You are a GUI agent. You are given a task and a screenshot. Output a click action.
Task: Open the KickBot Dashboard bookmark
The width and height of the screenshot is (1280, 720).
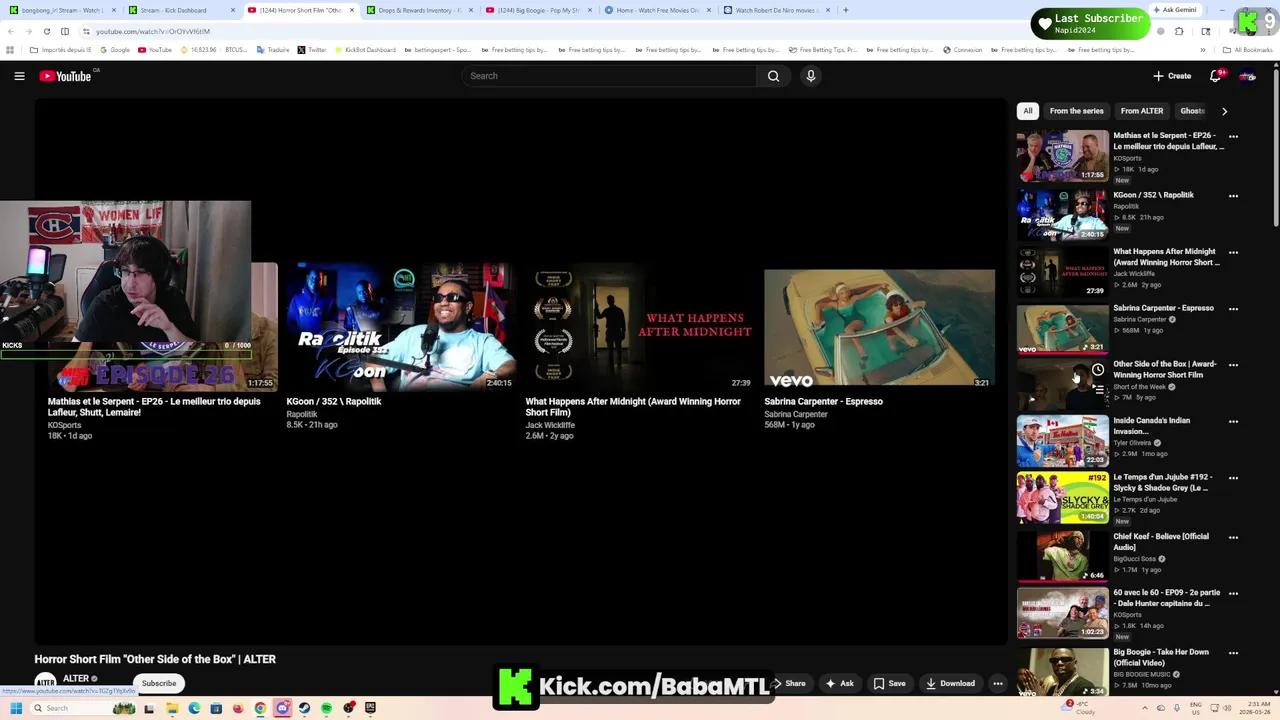(364, 50)
